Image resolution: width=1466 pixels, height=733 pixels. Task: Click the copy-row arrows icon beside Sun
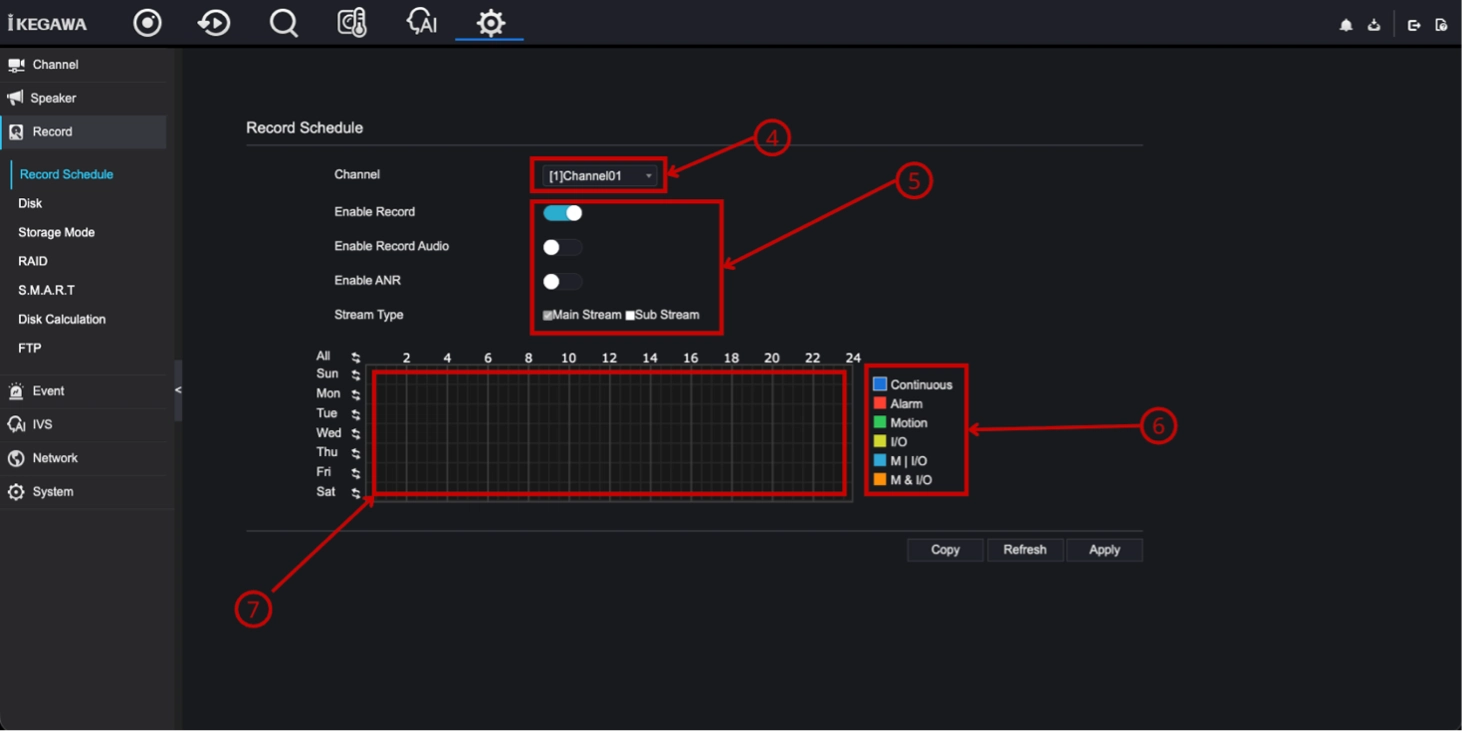[357, 376]
